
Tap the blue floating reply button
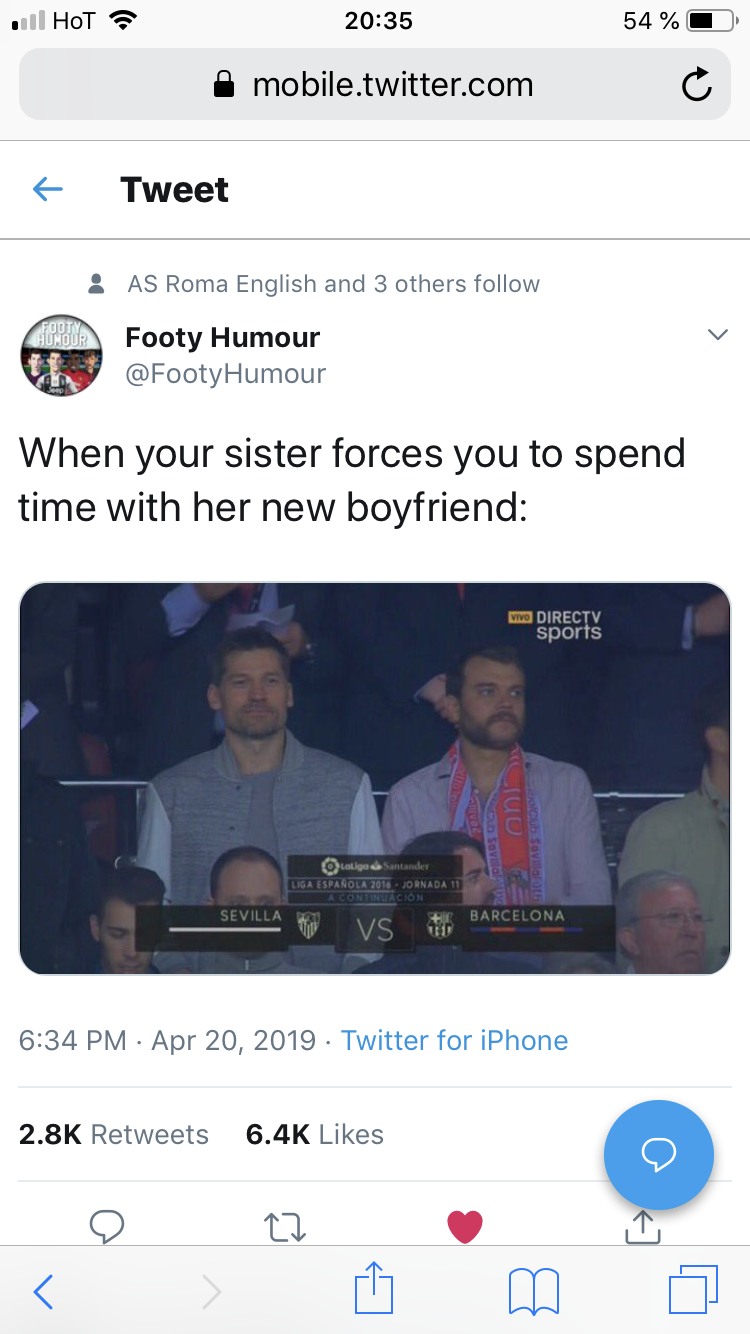(659, 1155)
